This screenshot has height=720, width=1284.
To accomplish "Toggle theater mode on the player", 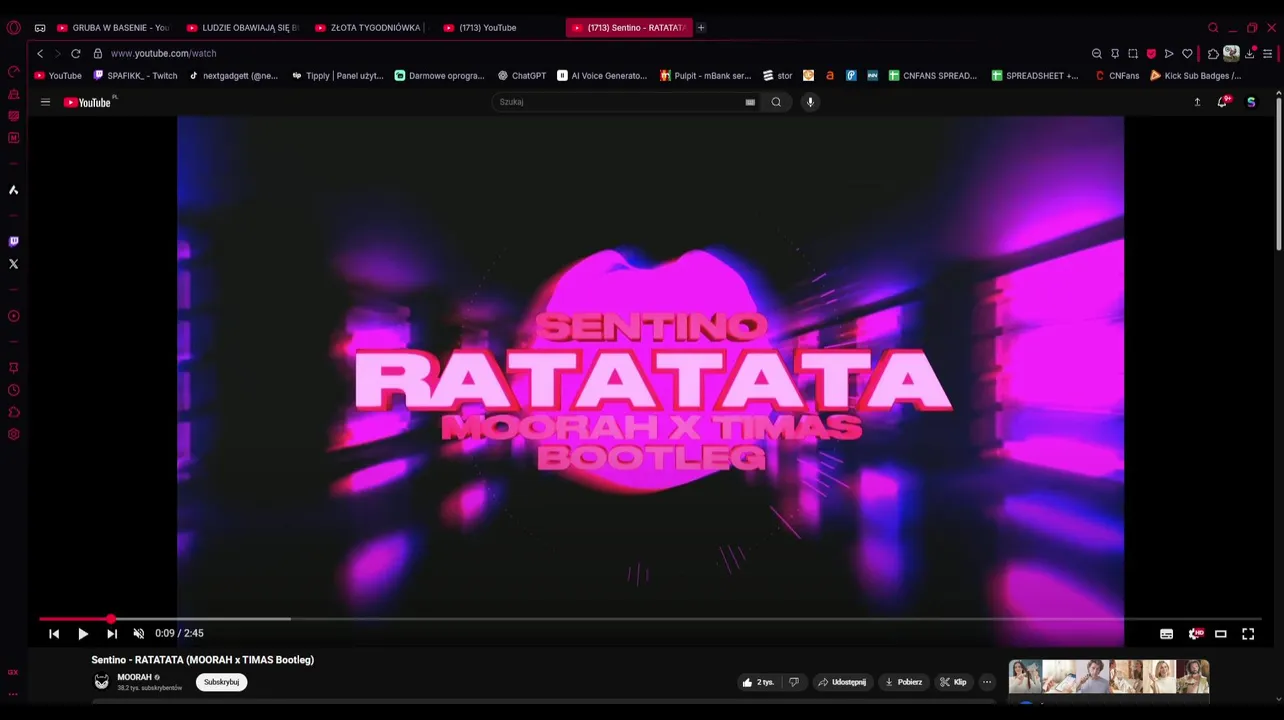I will pyautogui.click(x=1221, y=633).
